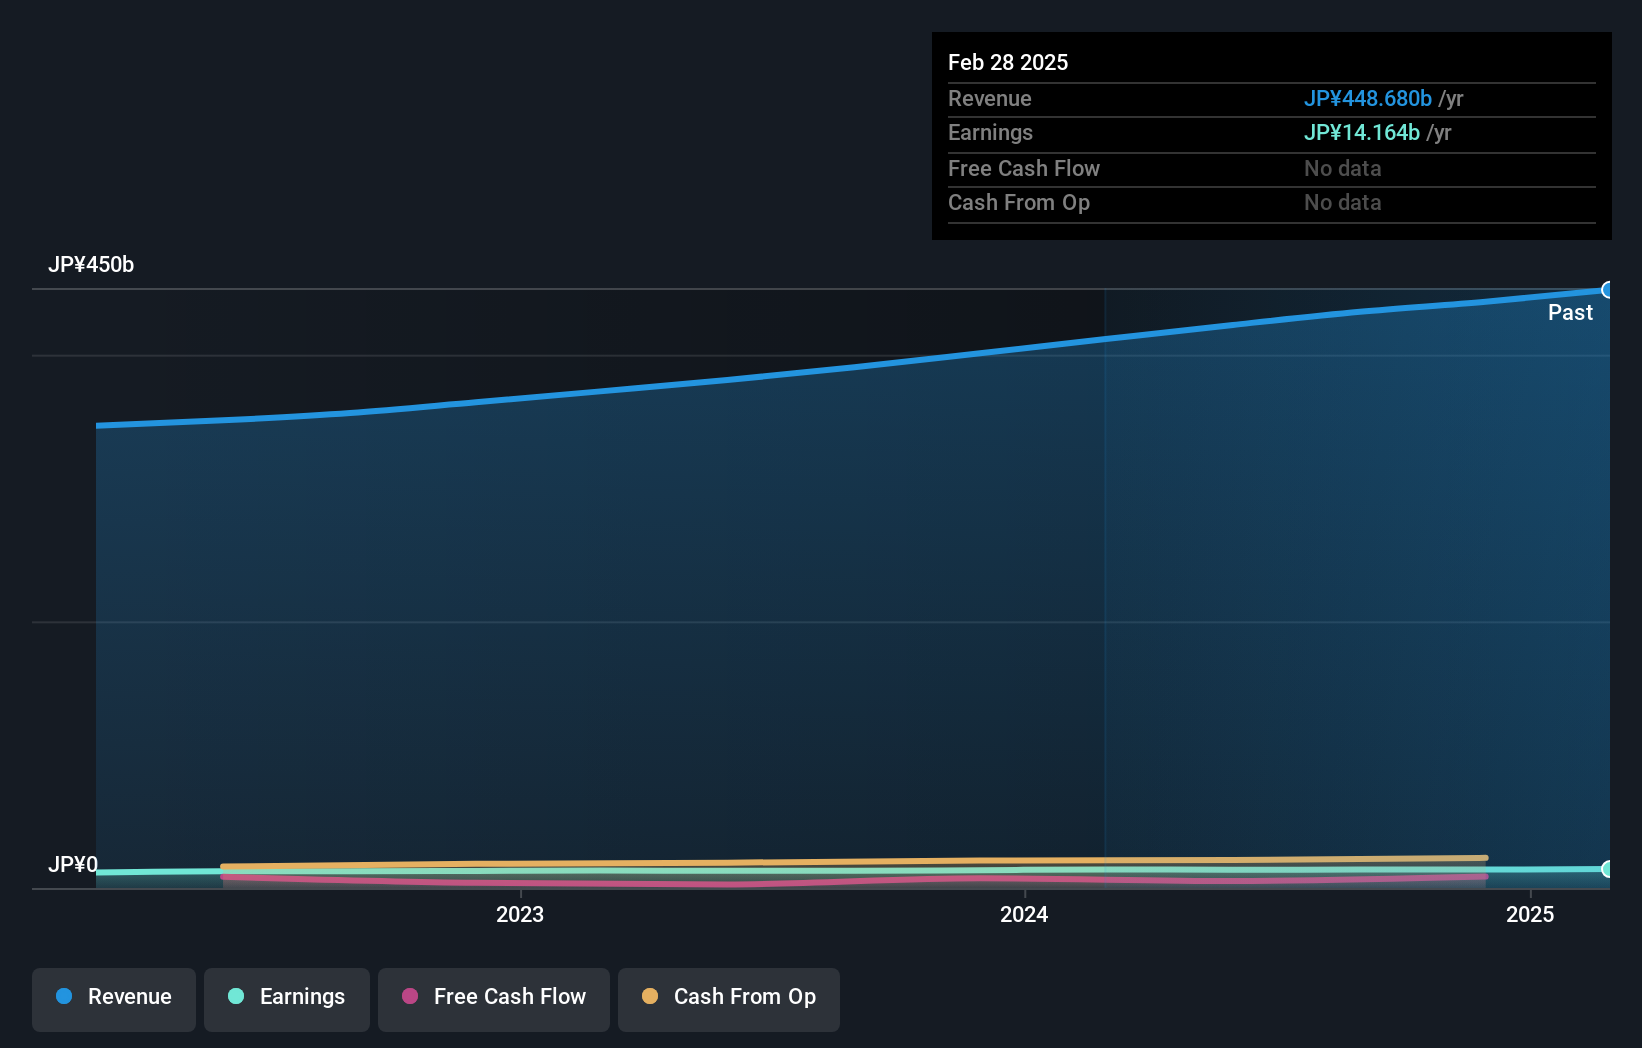1642x1048 pixels.
Task: Click the JP¥0 y-axis label
Action: [x=73, y=864]
